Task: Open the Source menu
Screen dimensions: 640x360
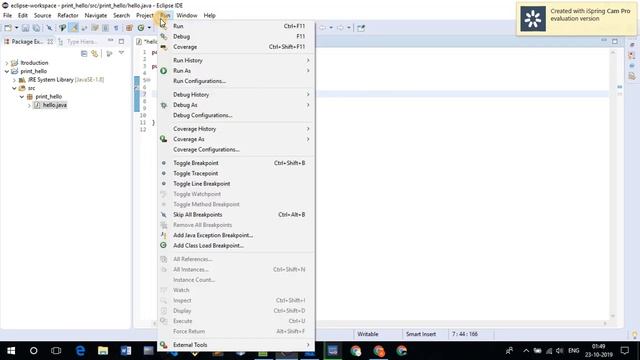Action: pos(42,16)
